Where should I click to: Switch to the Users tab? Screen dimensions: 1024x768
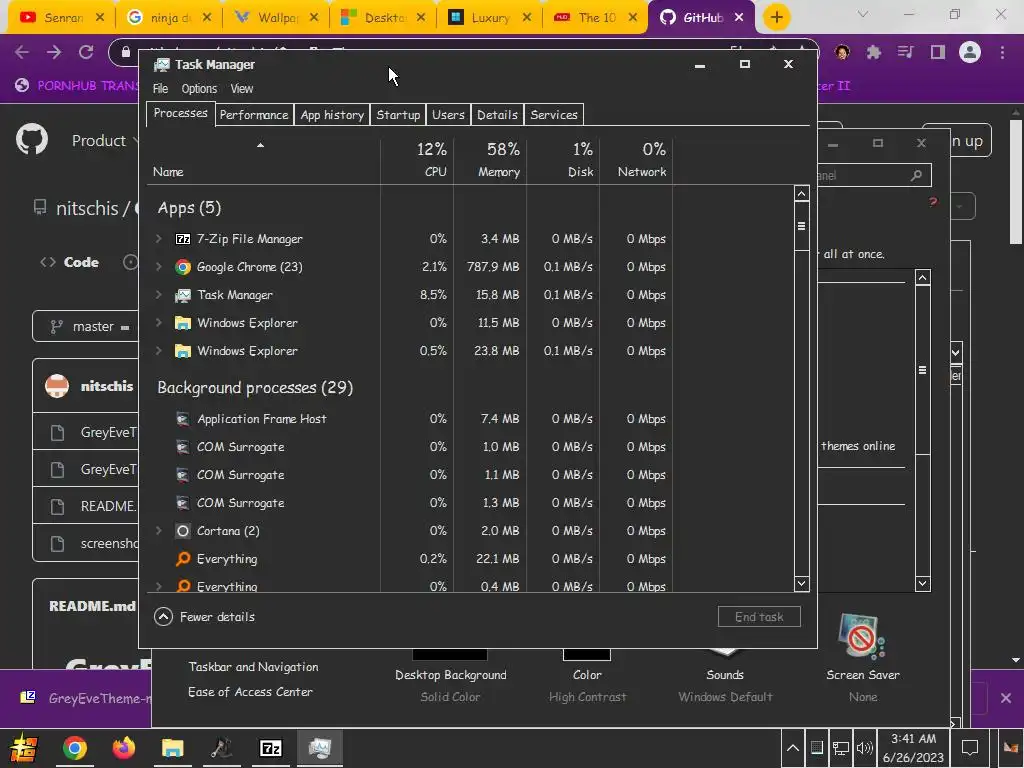pos(448,115)
